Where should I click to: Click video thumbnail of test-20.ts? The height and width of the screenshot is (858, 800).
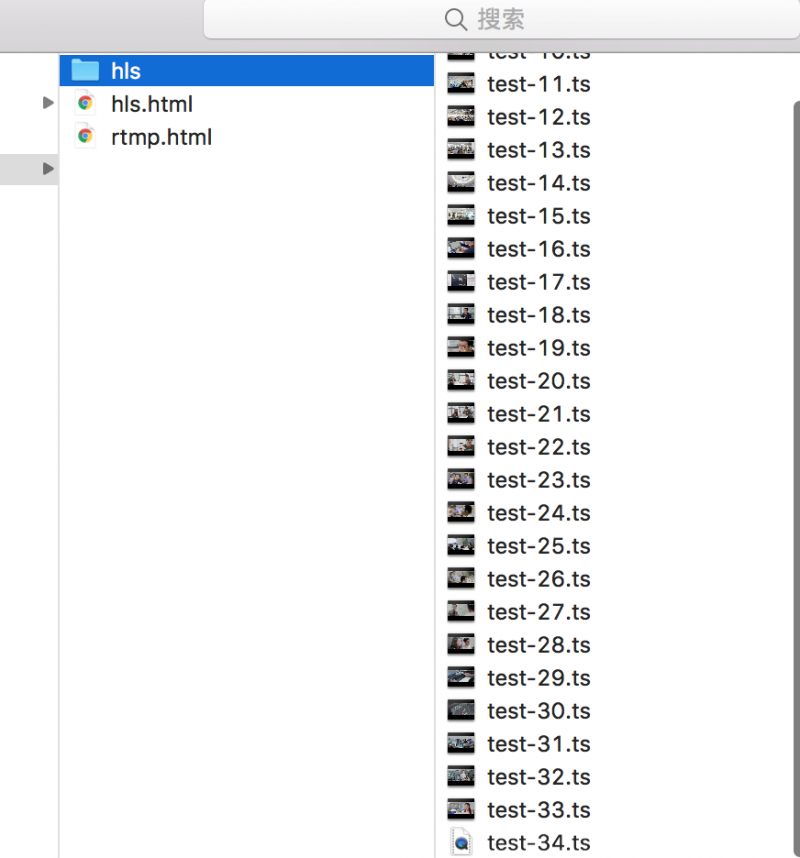point(461,380)
